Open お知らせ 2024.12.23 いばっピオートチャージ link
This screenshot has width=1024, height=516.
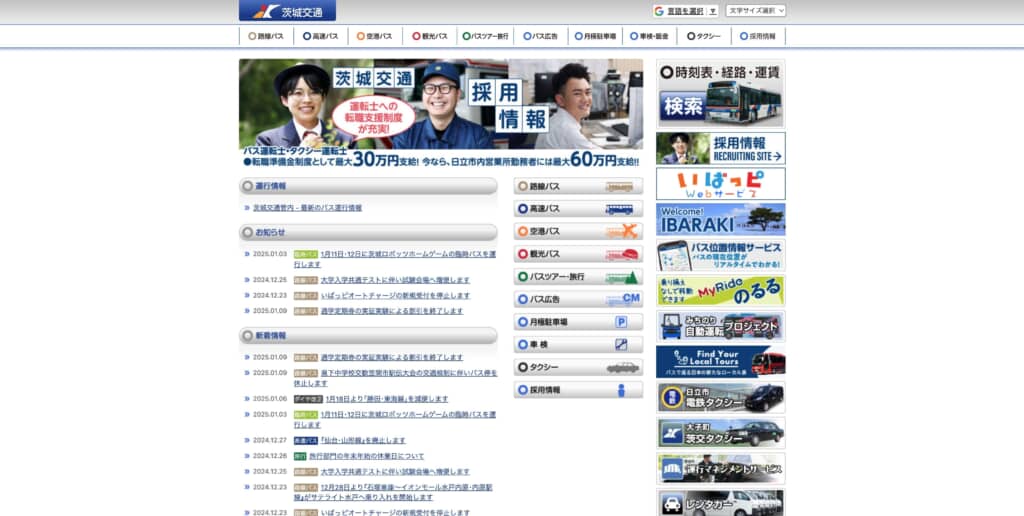click(395, 296)
